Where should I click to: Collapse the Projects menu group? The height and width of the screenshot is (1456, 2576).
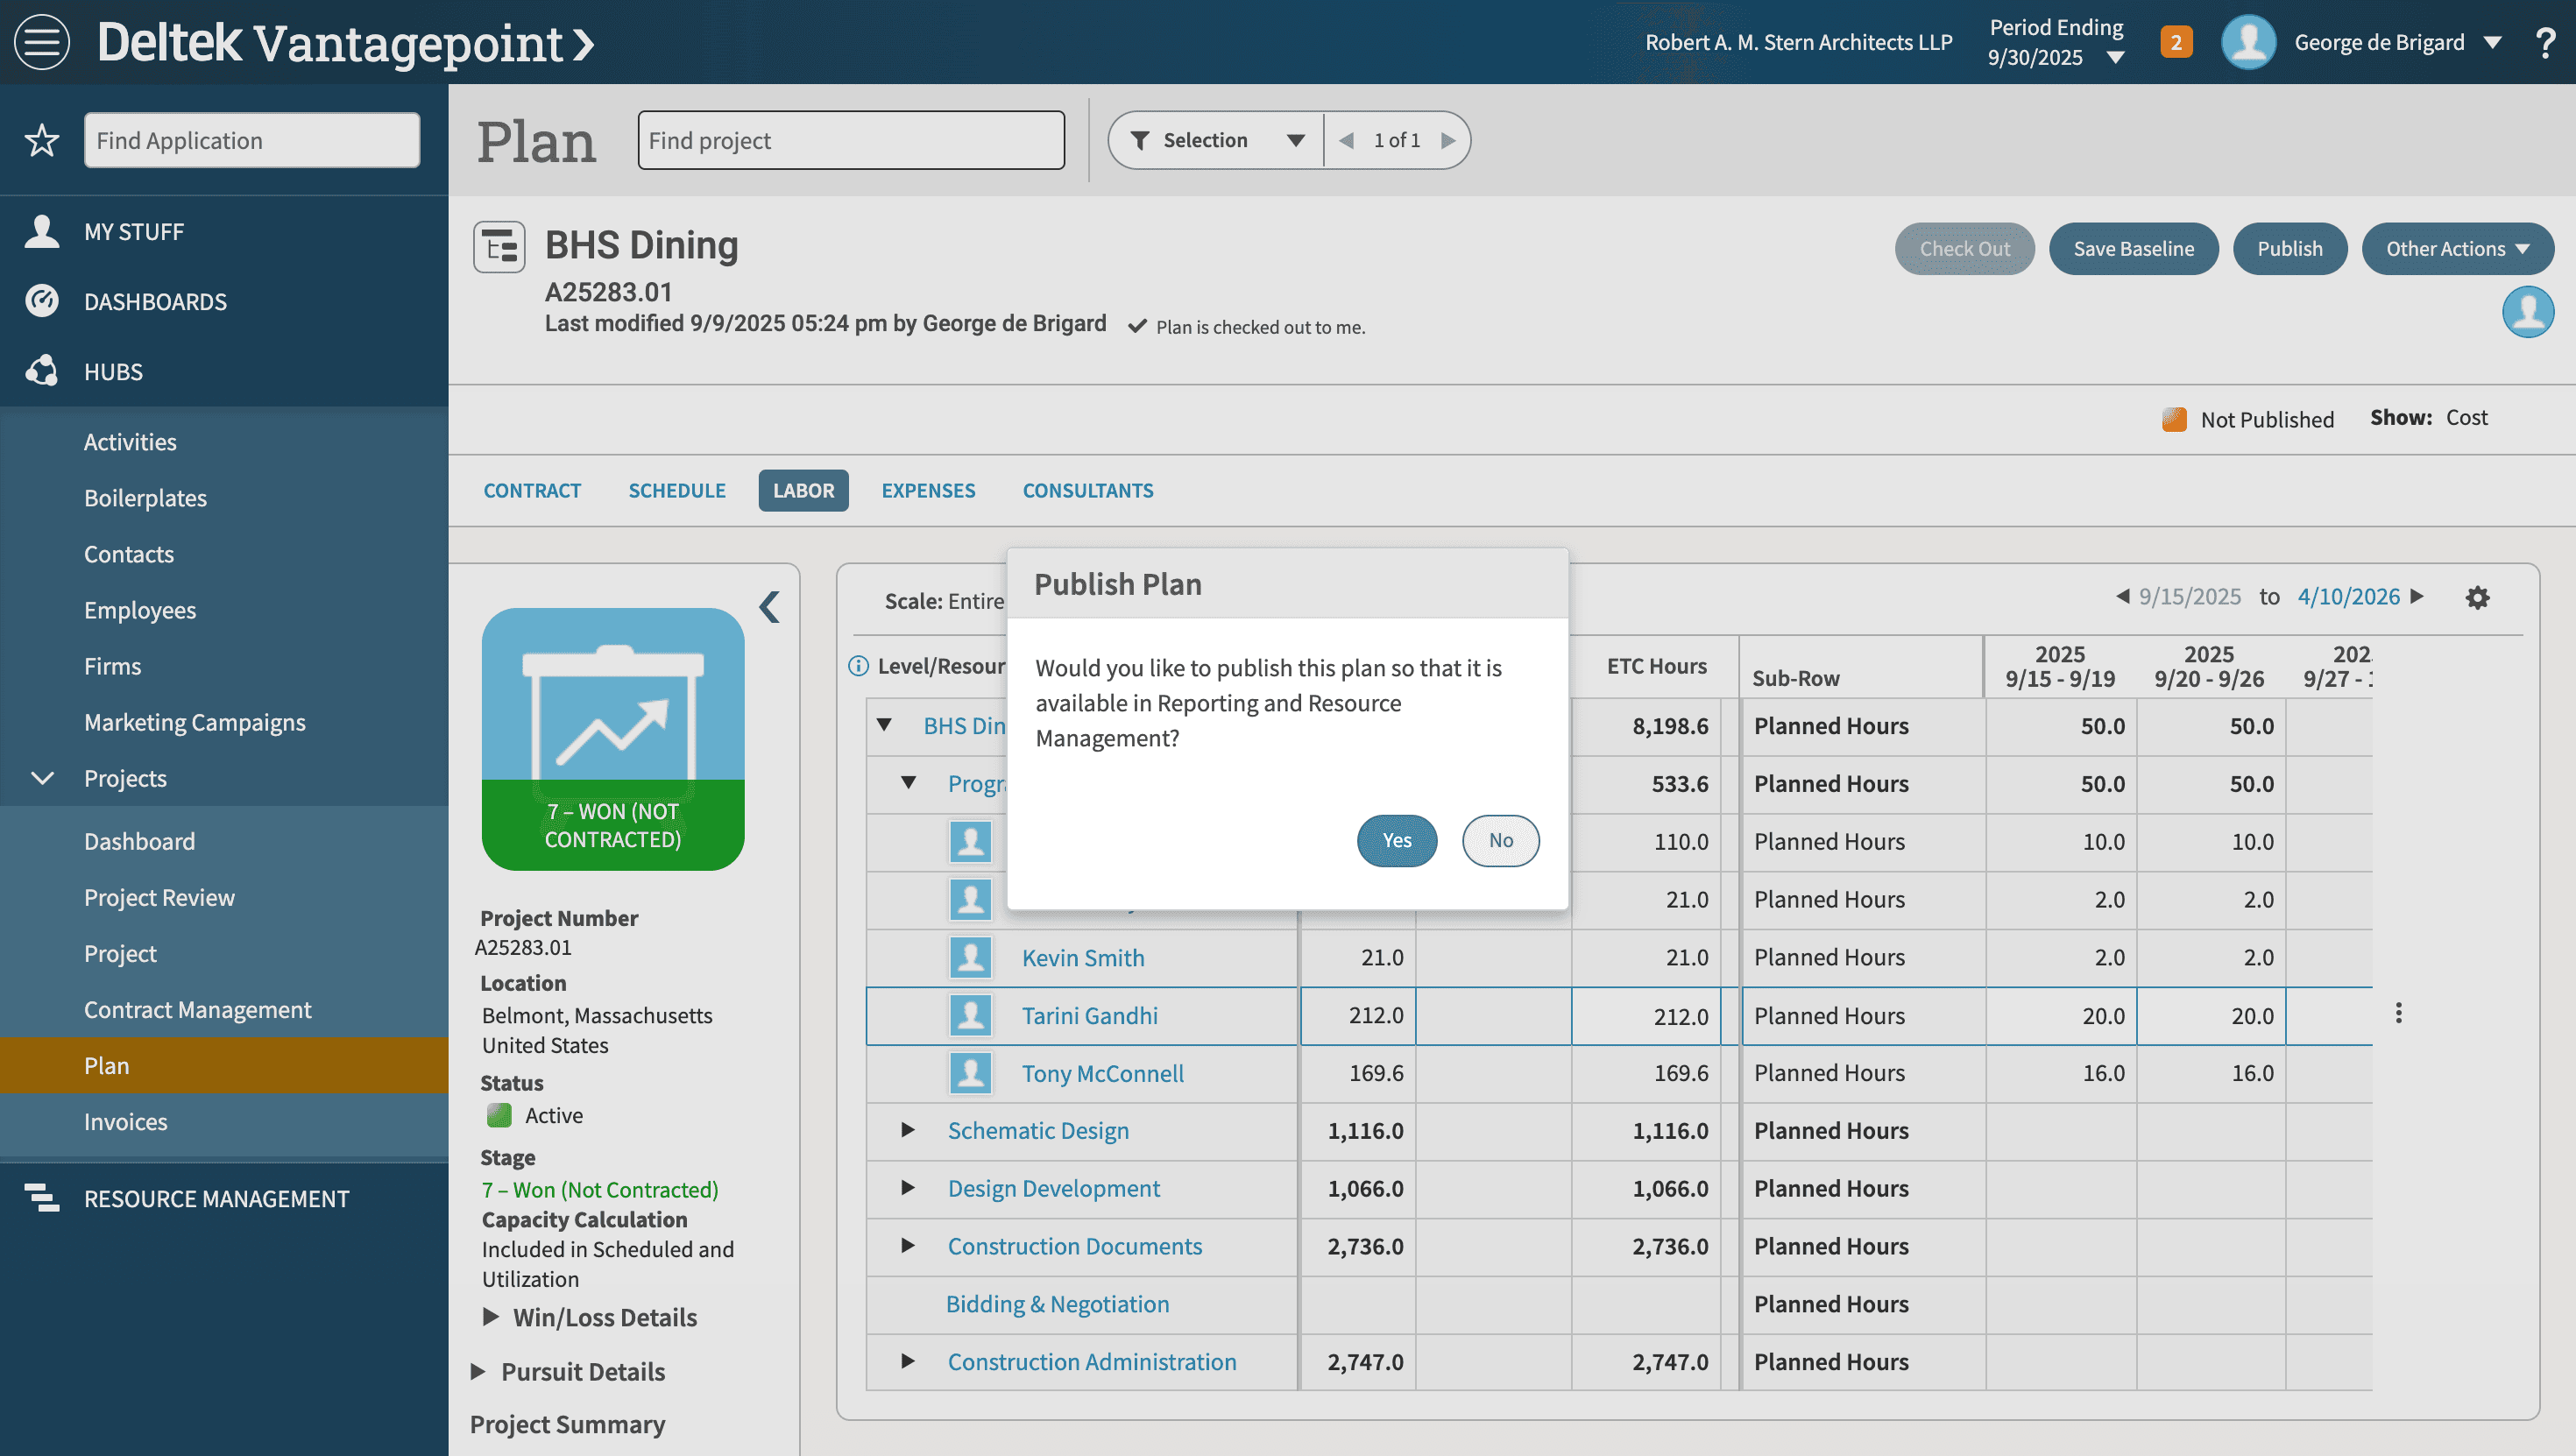(42, 778)
